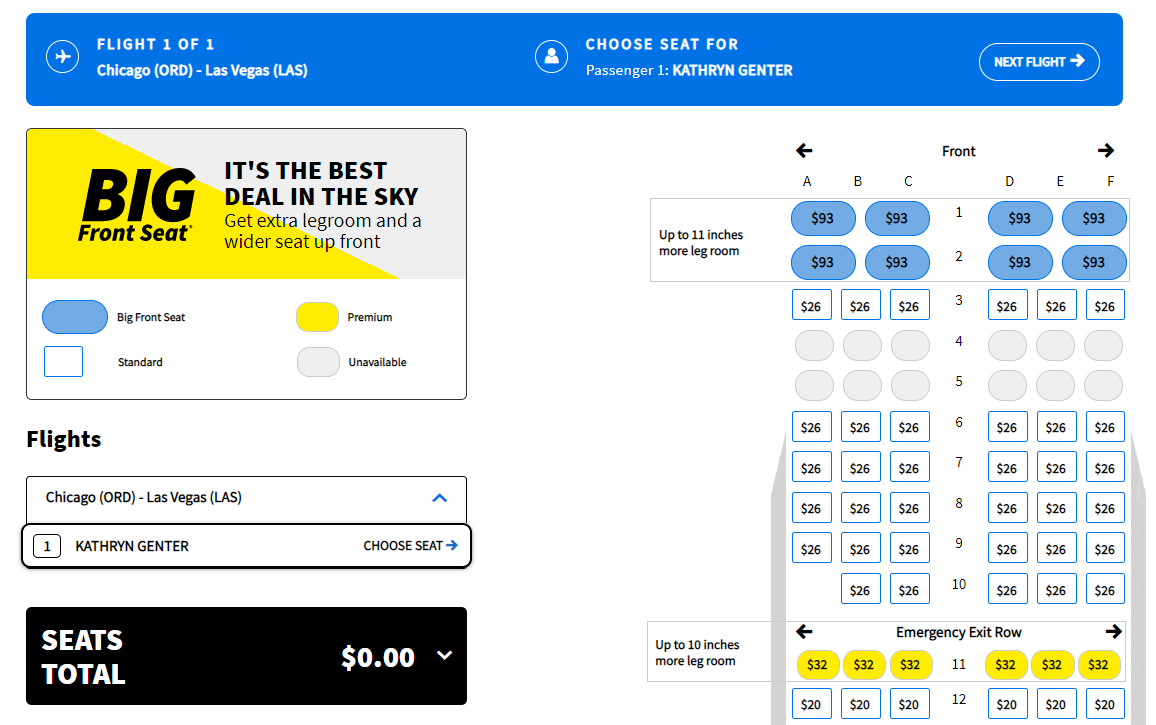The height and width of the screenshot is (725, 1156).
Task: Click the numbered badge beside KATHRYN GENTER
Action: point(47,546)
